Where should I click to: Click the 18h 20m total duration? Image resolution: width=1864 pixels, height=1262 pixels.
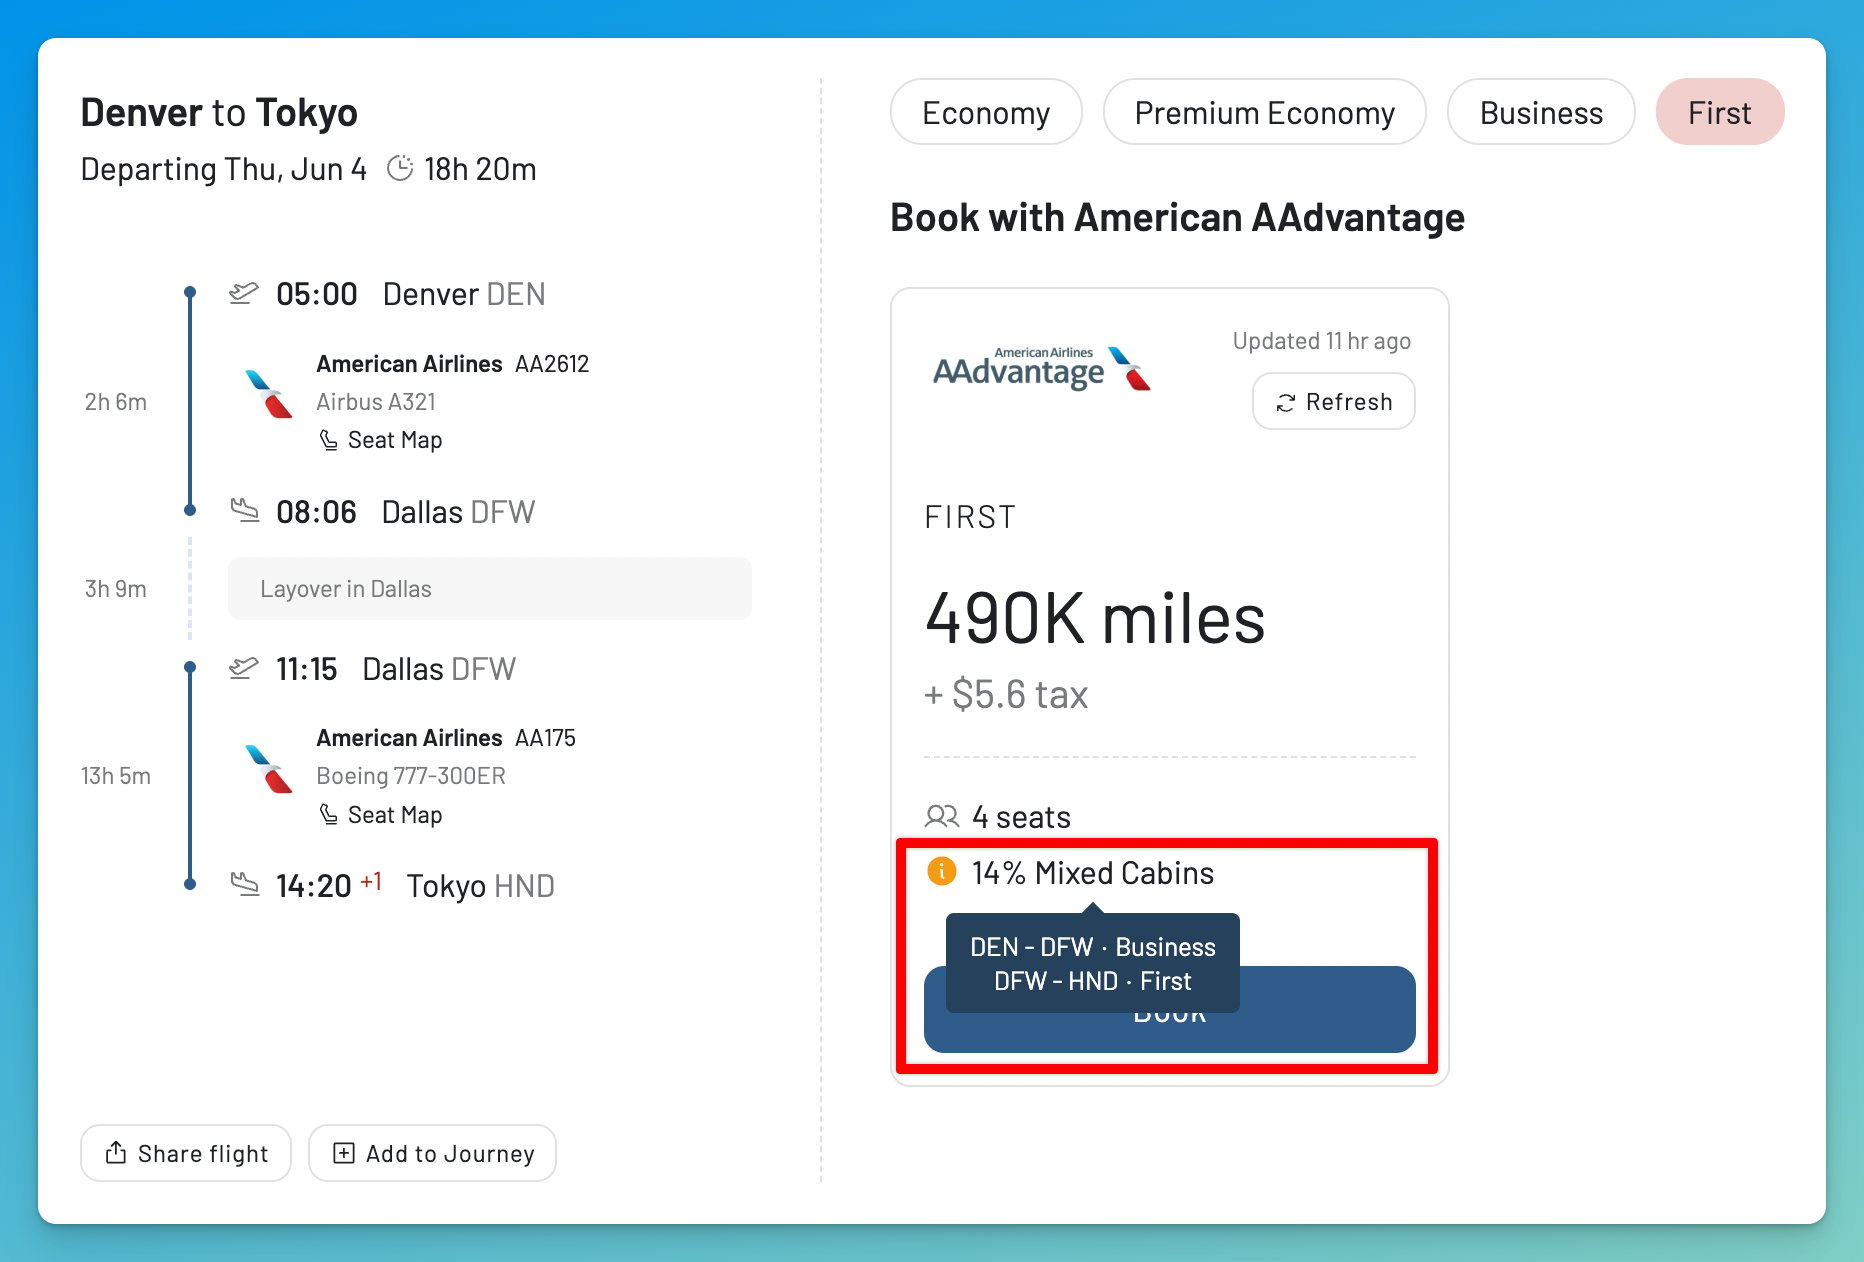pos(480,169)
